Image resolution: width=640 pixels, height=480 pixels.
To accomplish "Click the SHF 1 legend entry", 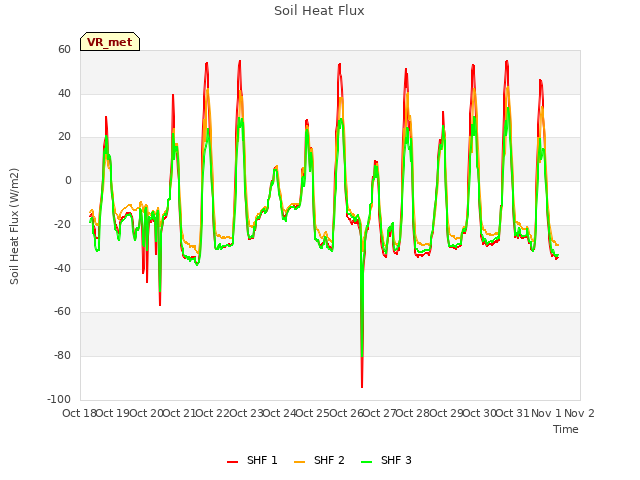I will point(252,460).
